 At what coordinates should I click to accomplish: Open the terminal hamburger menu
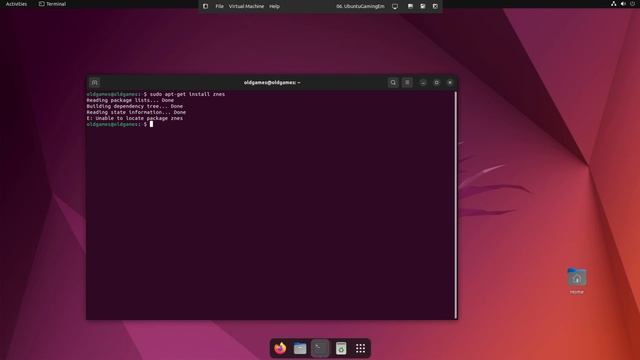tap(407, 82)
